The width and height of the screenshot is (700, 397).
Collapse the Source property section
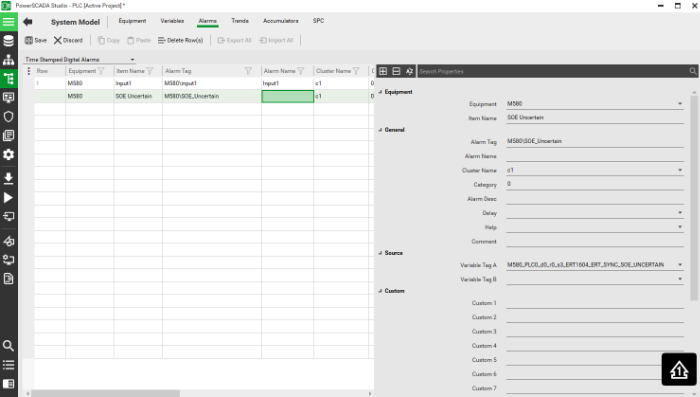[x=381, y=253]
